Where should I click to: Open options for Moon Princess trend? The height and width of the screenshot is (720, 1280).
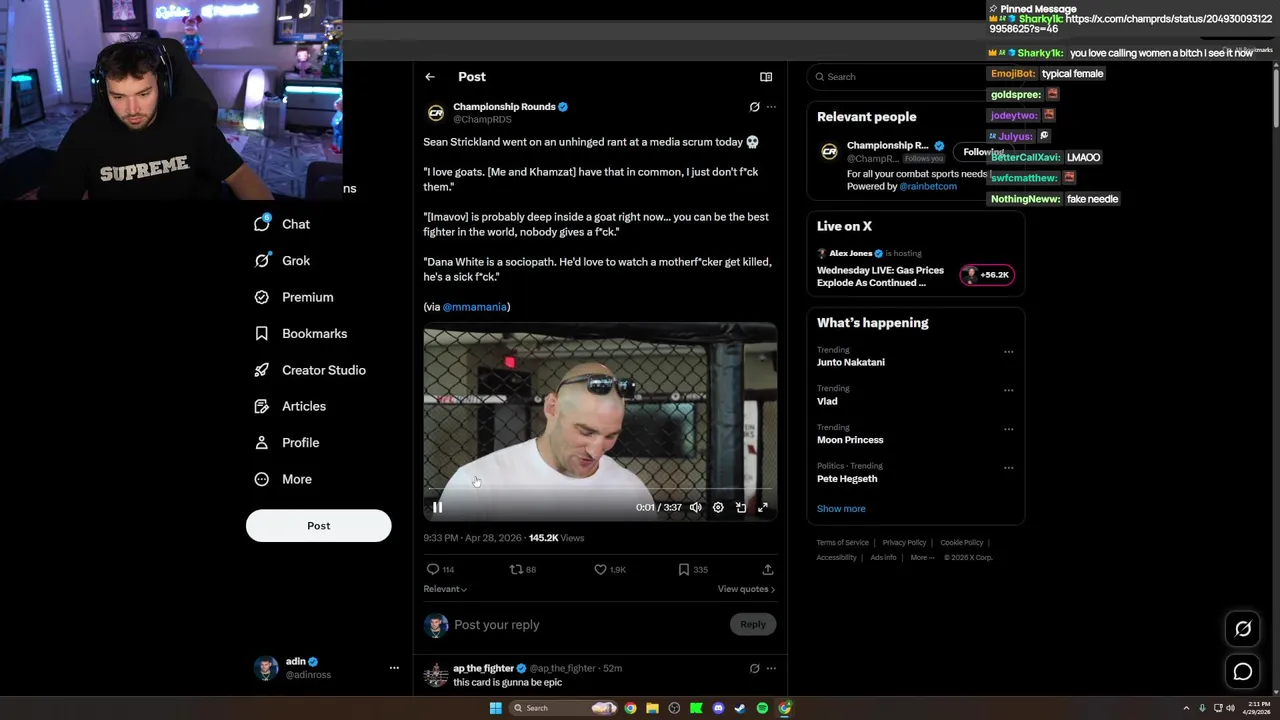(x=1008, y=429)
